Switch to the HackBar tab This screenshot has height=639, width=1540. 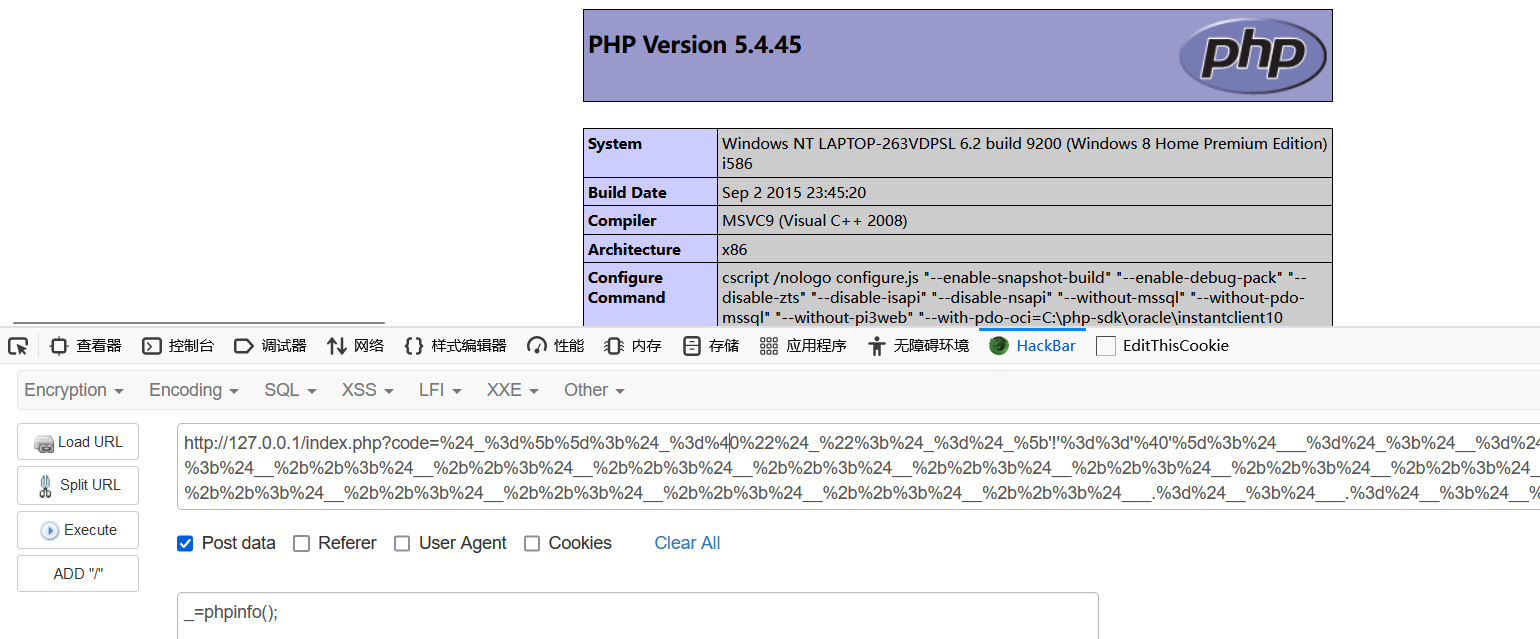[x=1033, y=346]
